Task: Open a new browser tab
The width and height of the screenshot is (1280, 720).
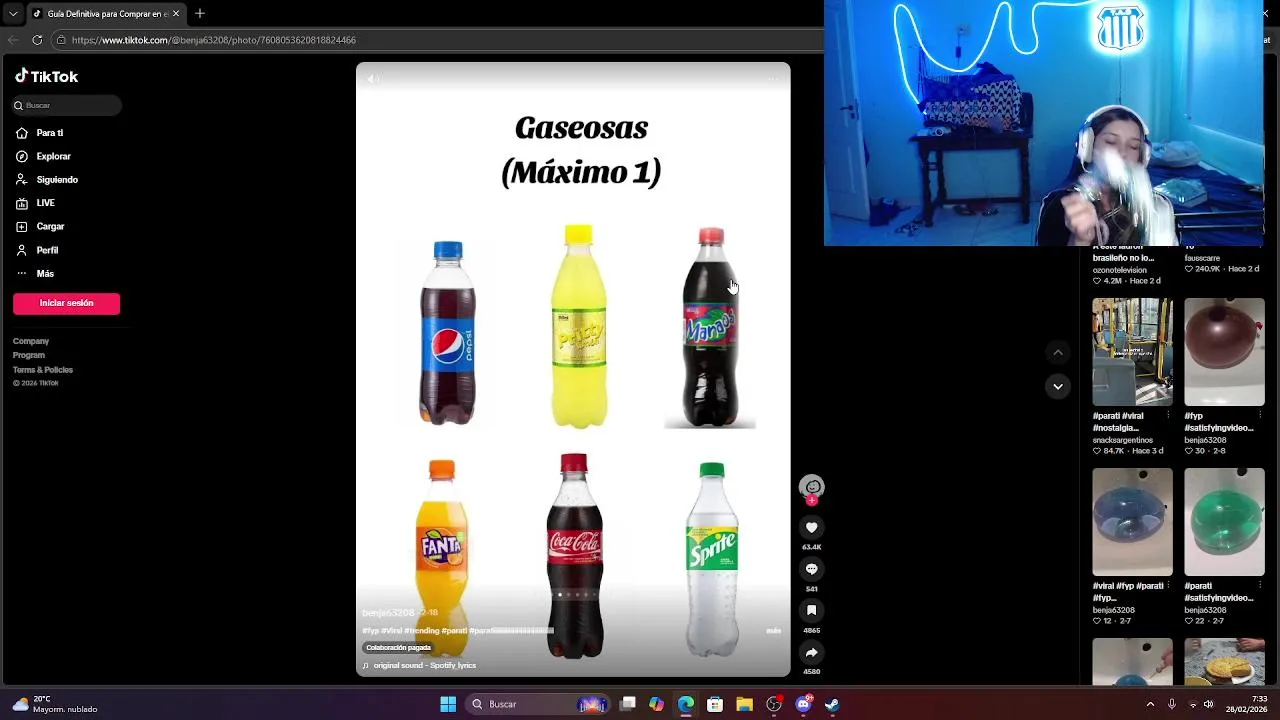Action: click(200, 13)
